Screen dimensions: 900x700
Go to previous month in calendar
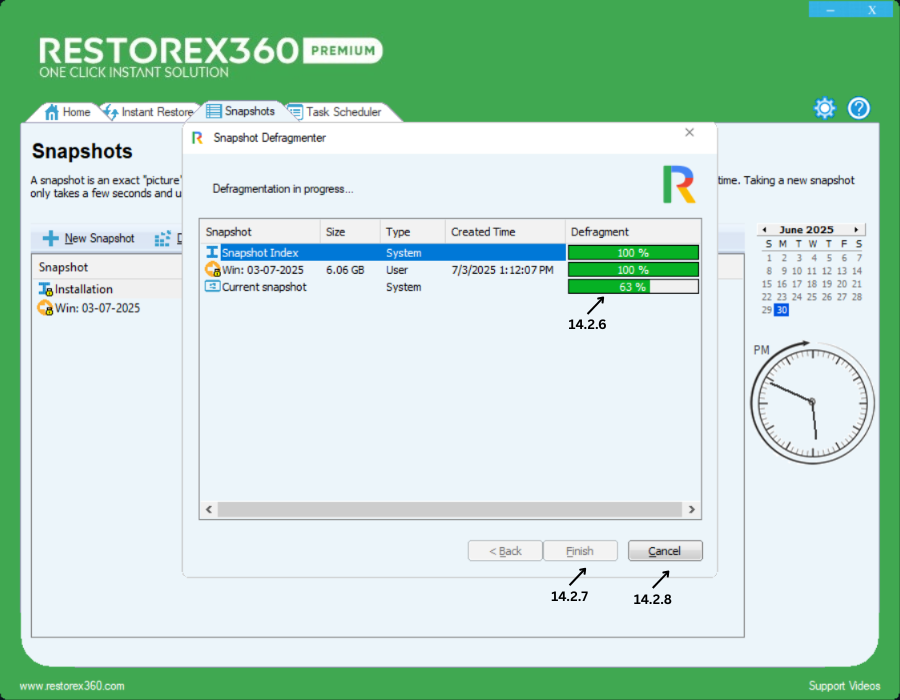click(x=762, y=230)
